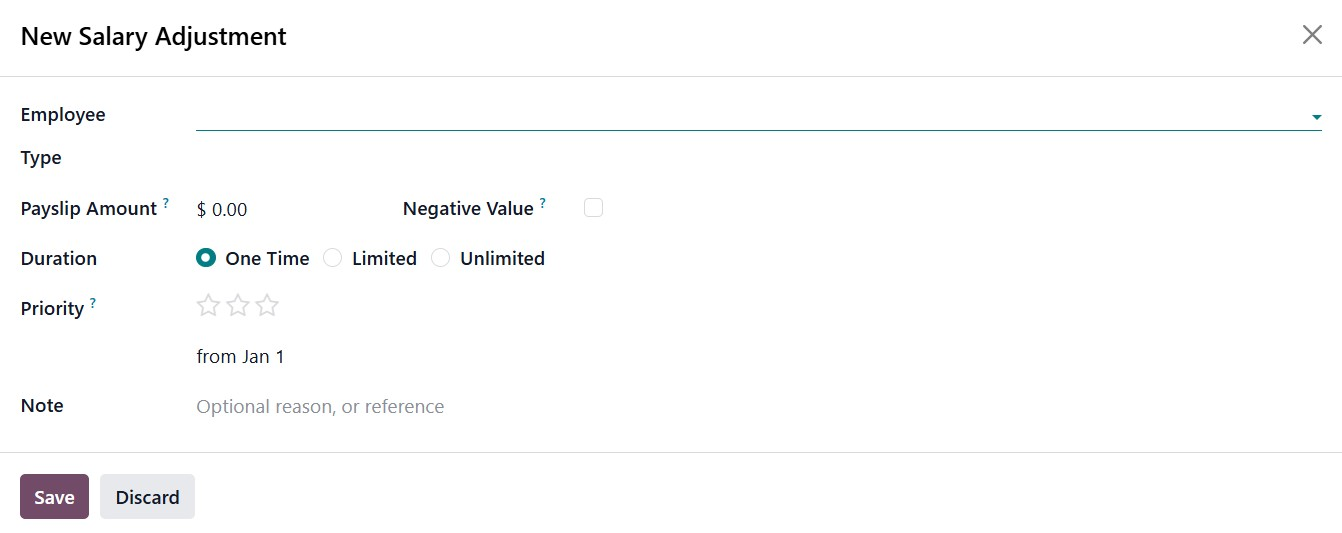Screen dimensions: 1342x533
Task: Set priority to one star
Action: tap(208, 306)
